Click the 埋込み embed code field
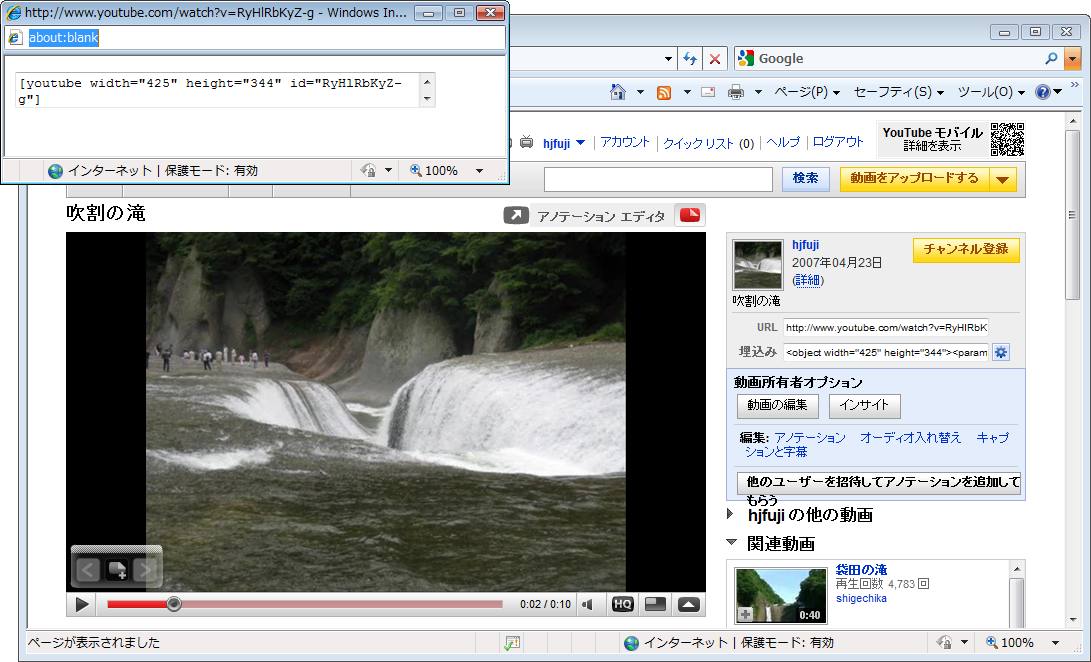The width and height of the screenshot is (1091, 662). [886, 352]
